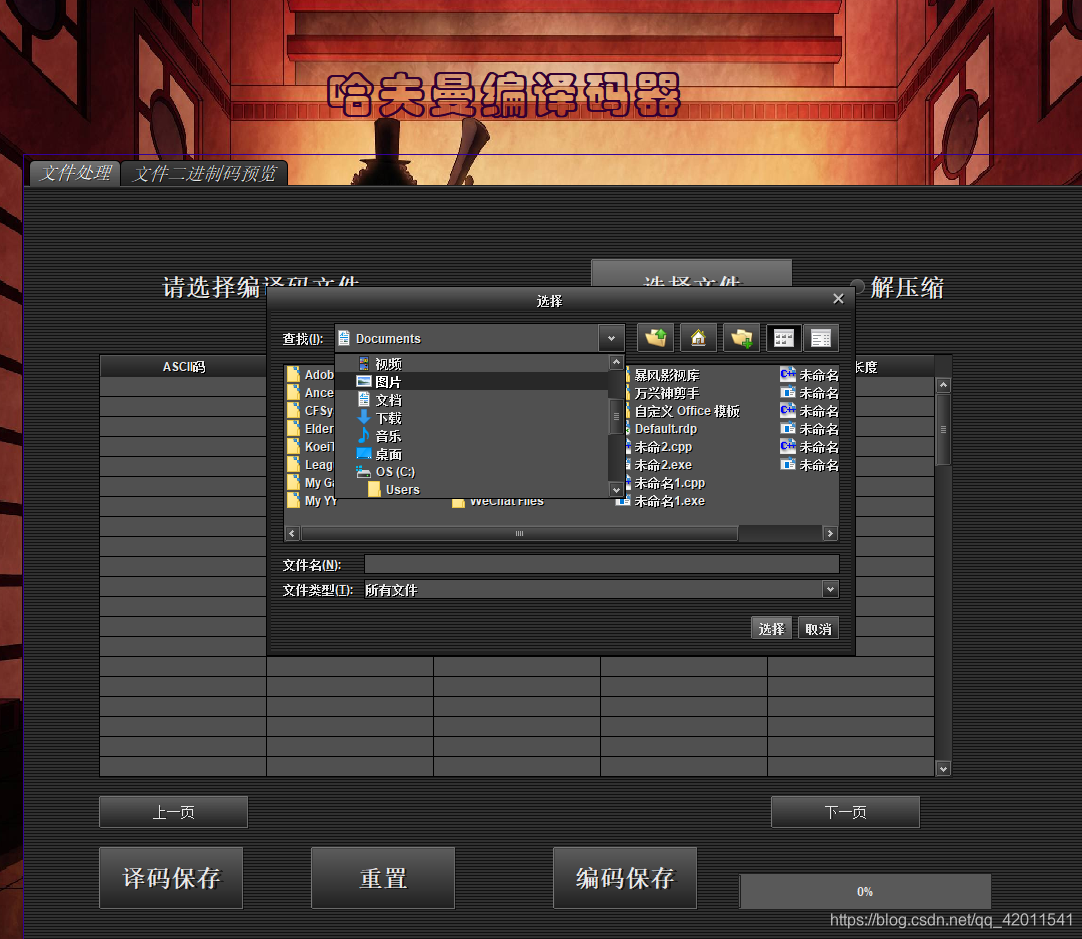Click the file list horizontal scrollbar thumb
Viewport: 1082px width, 939px height.
(520, 533)
